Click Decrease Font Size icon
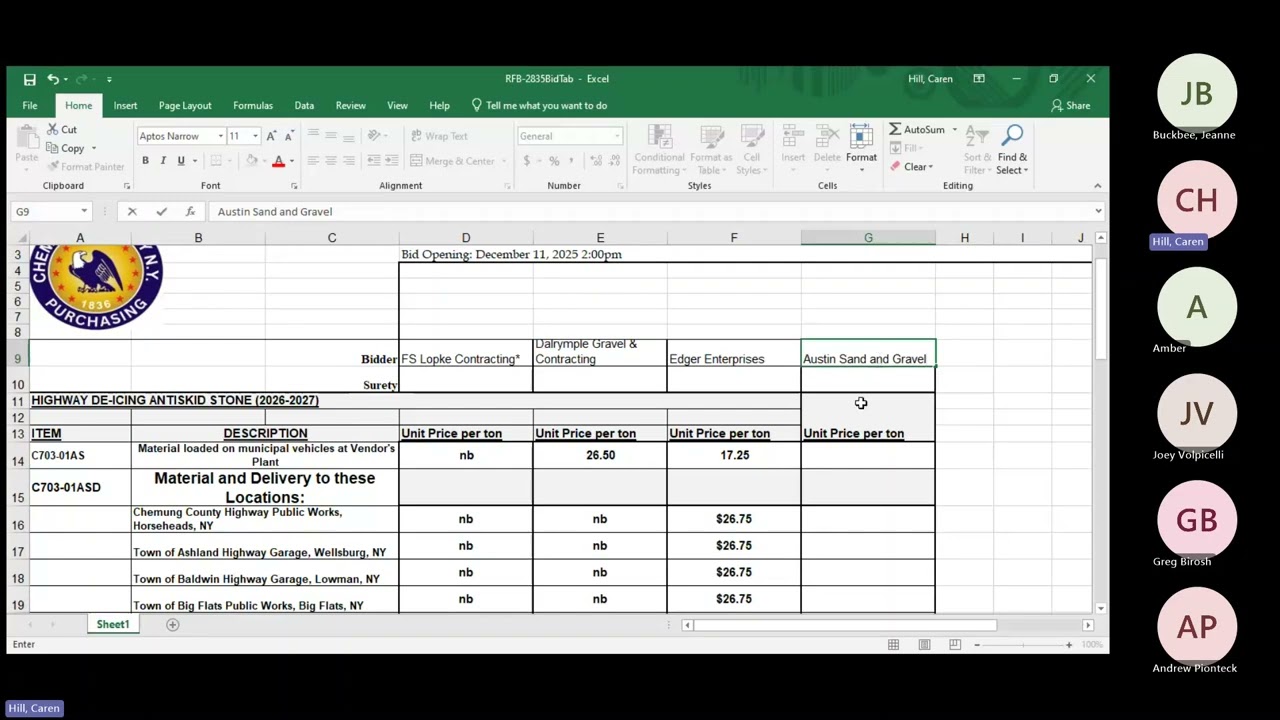Screen dimensions: 1280x720 tap(289, 136)
